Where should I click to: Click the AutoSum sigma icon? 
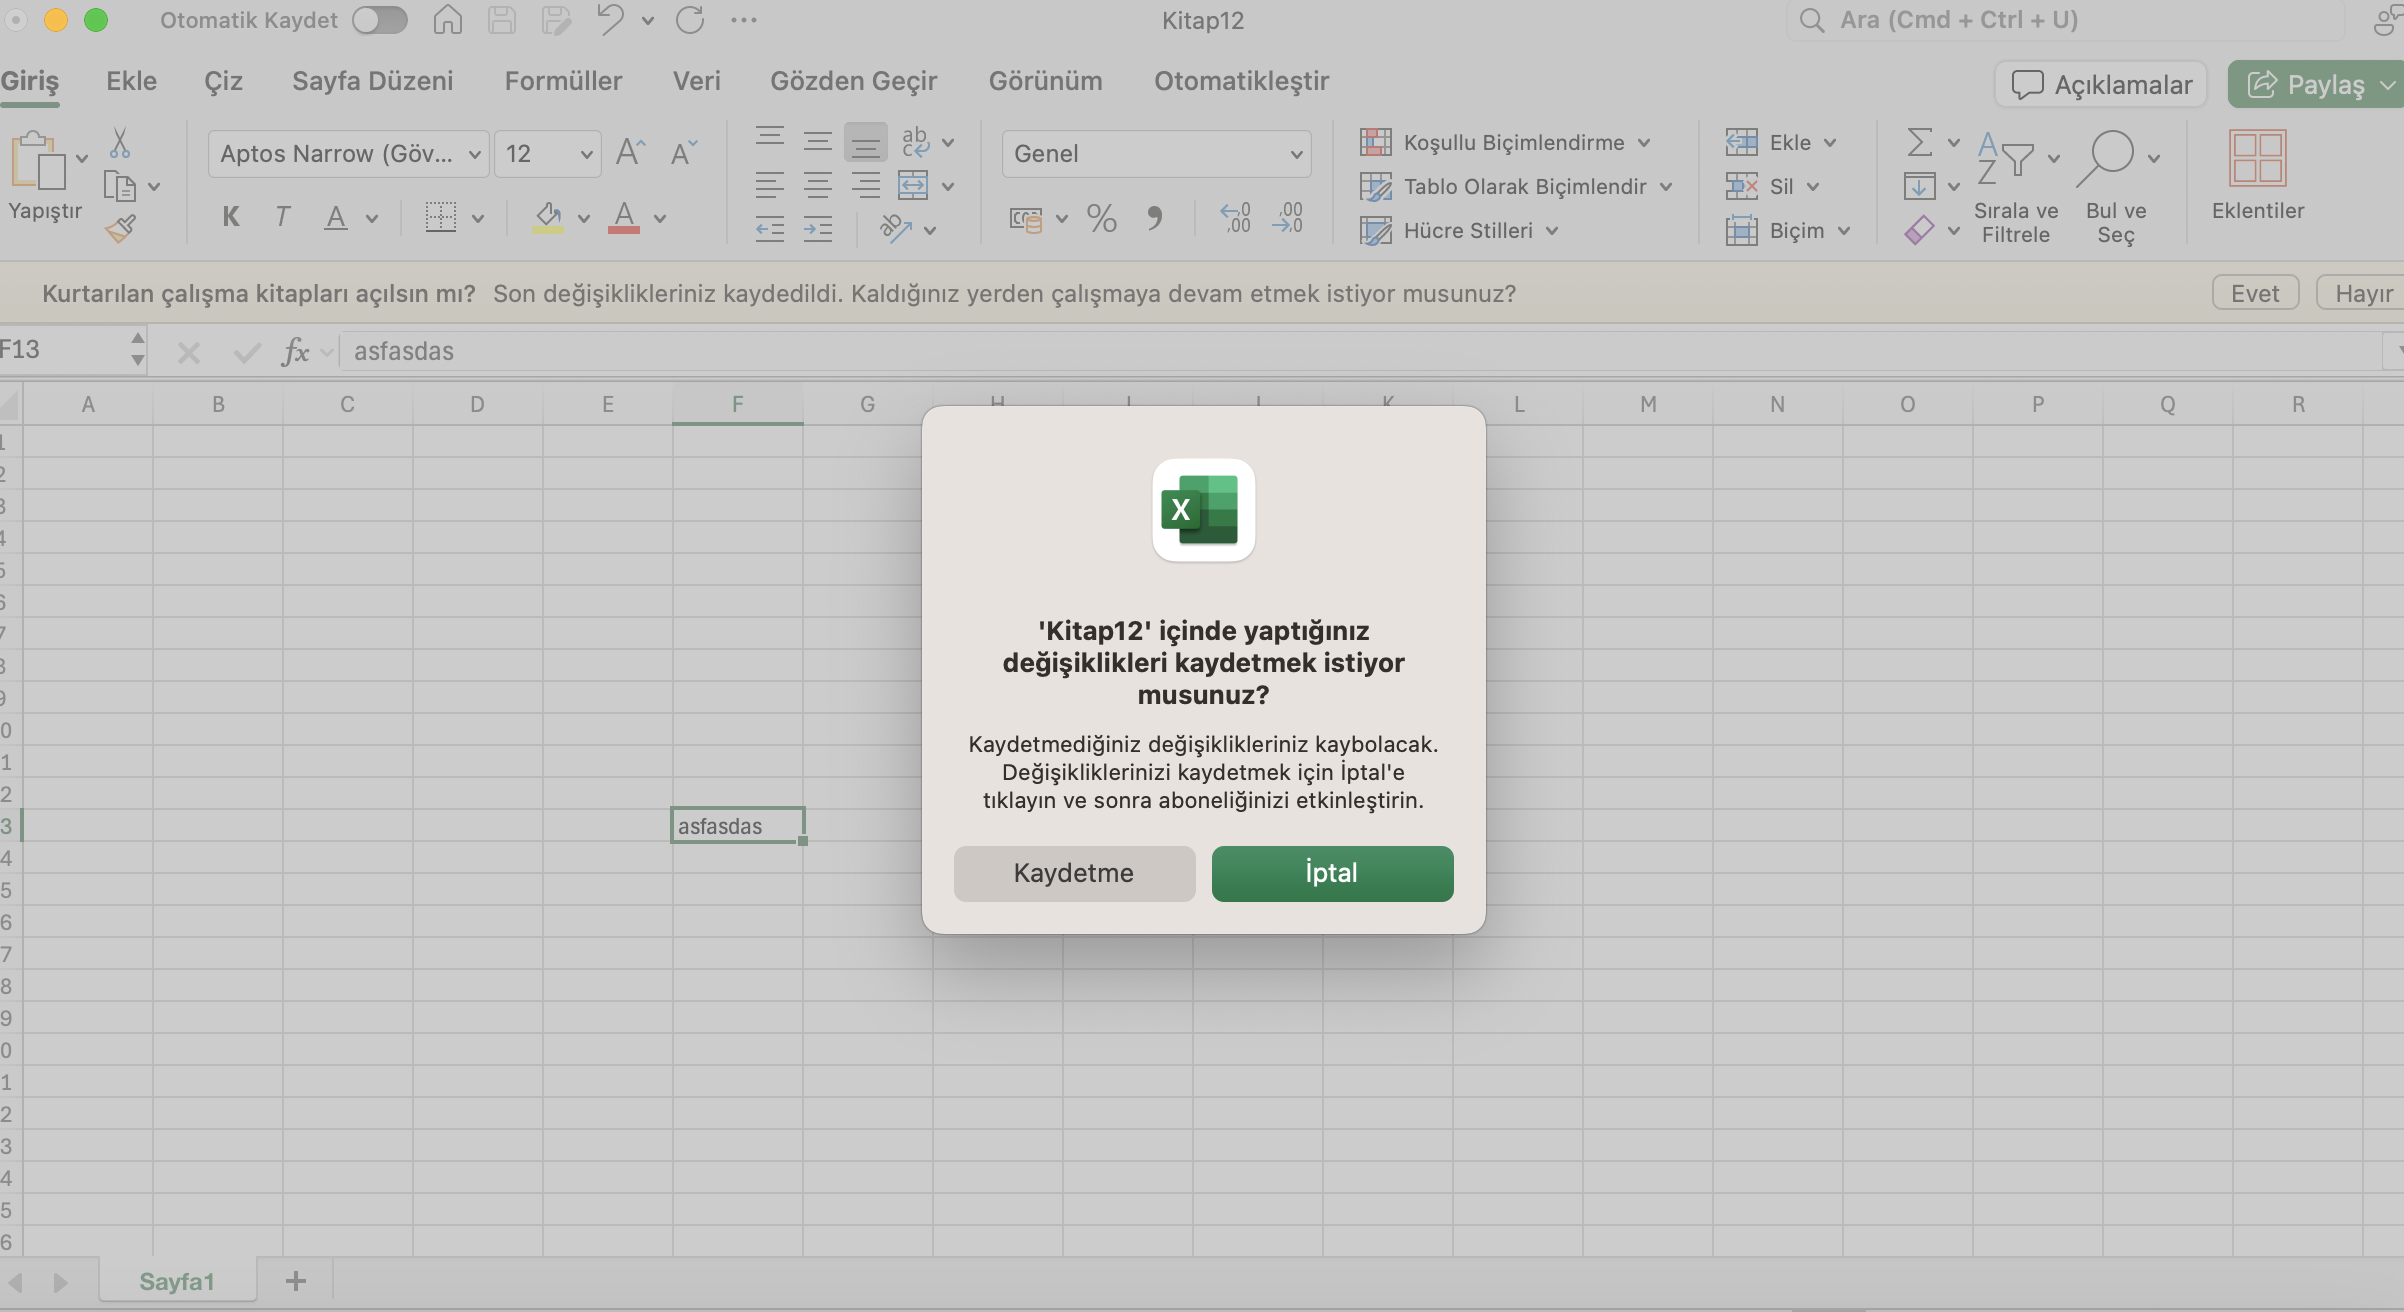[x=1920, y=141]
